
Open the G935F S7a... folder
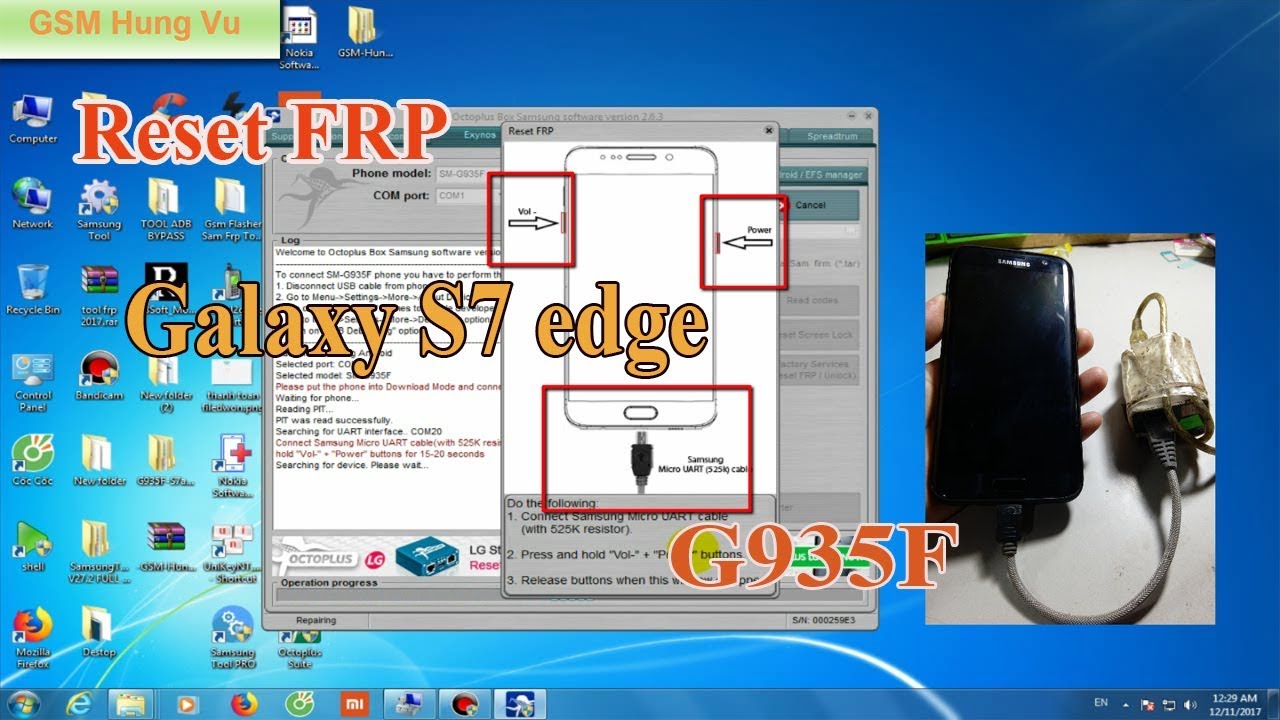click(x=165, y=460)
